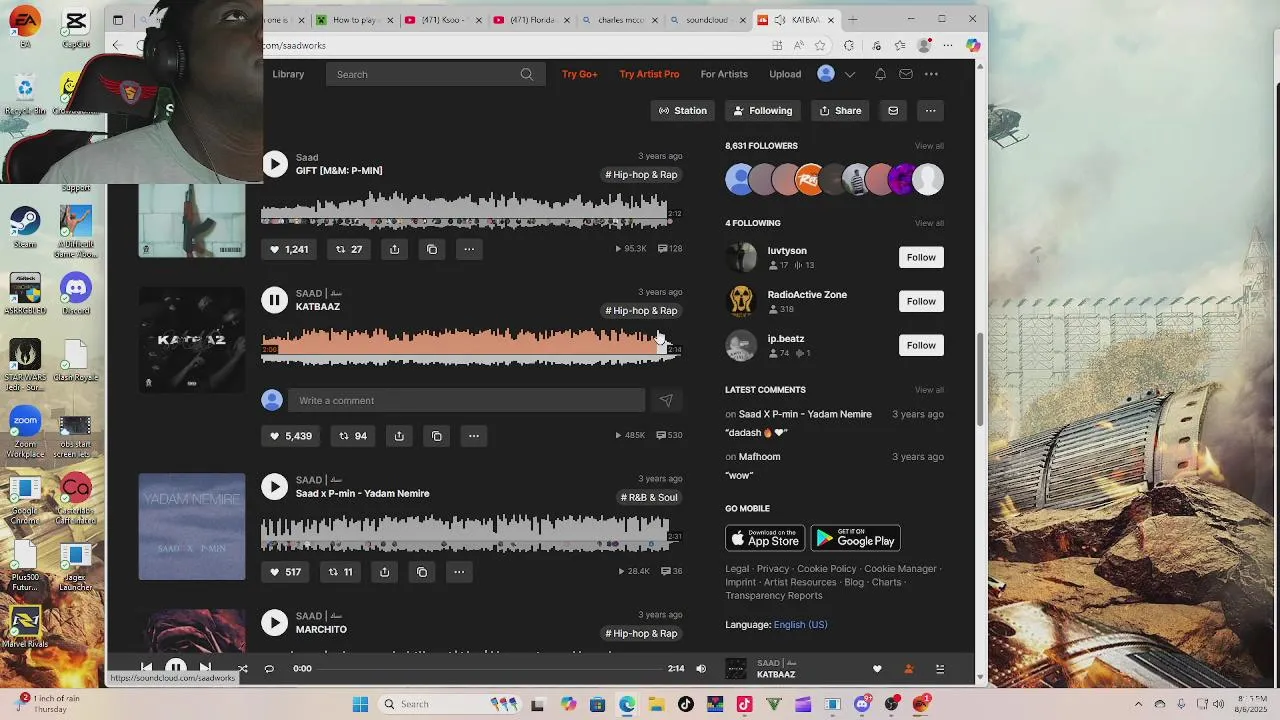Screen dimensions: 1280x720
Task: Copy link of KATBAAZ track
Action: tap(436, 436)
